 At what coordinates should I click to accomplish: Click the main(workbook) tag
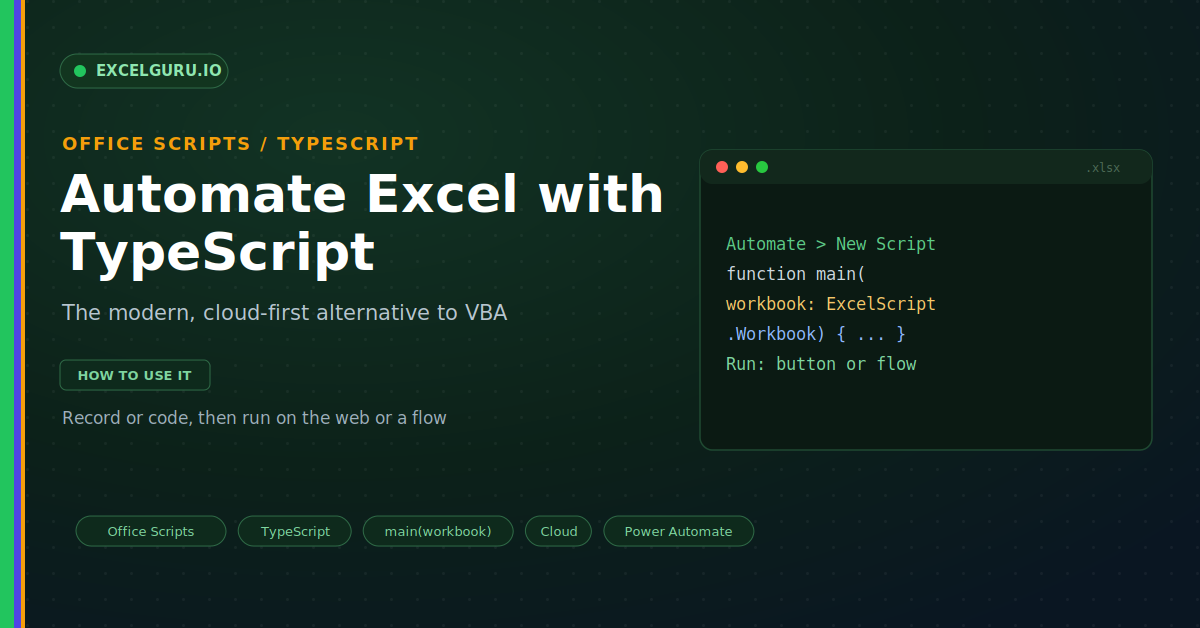click(438, 531)
